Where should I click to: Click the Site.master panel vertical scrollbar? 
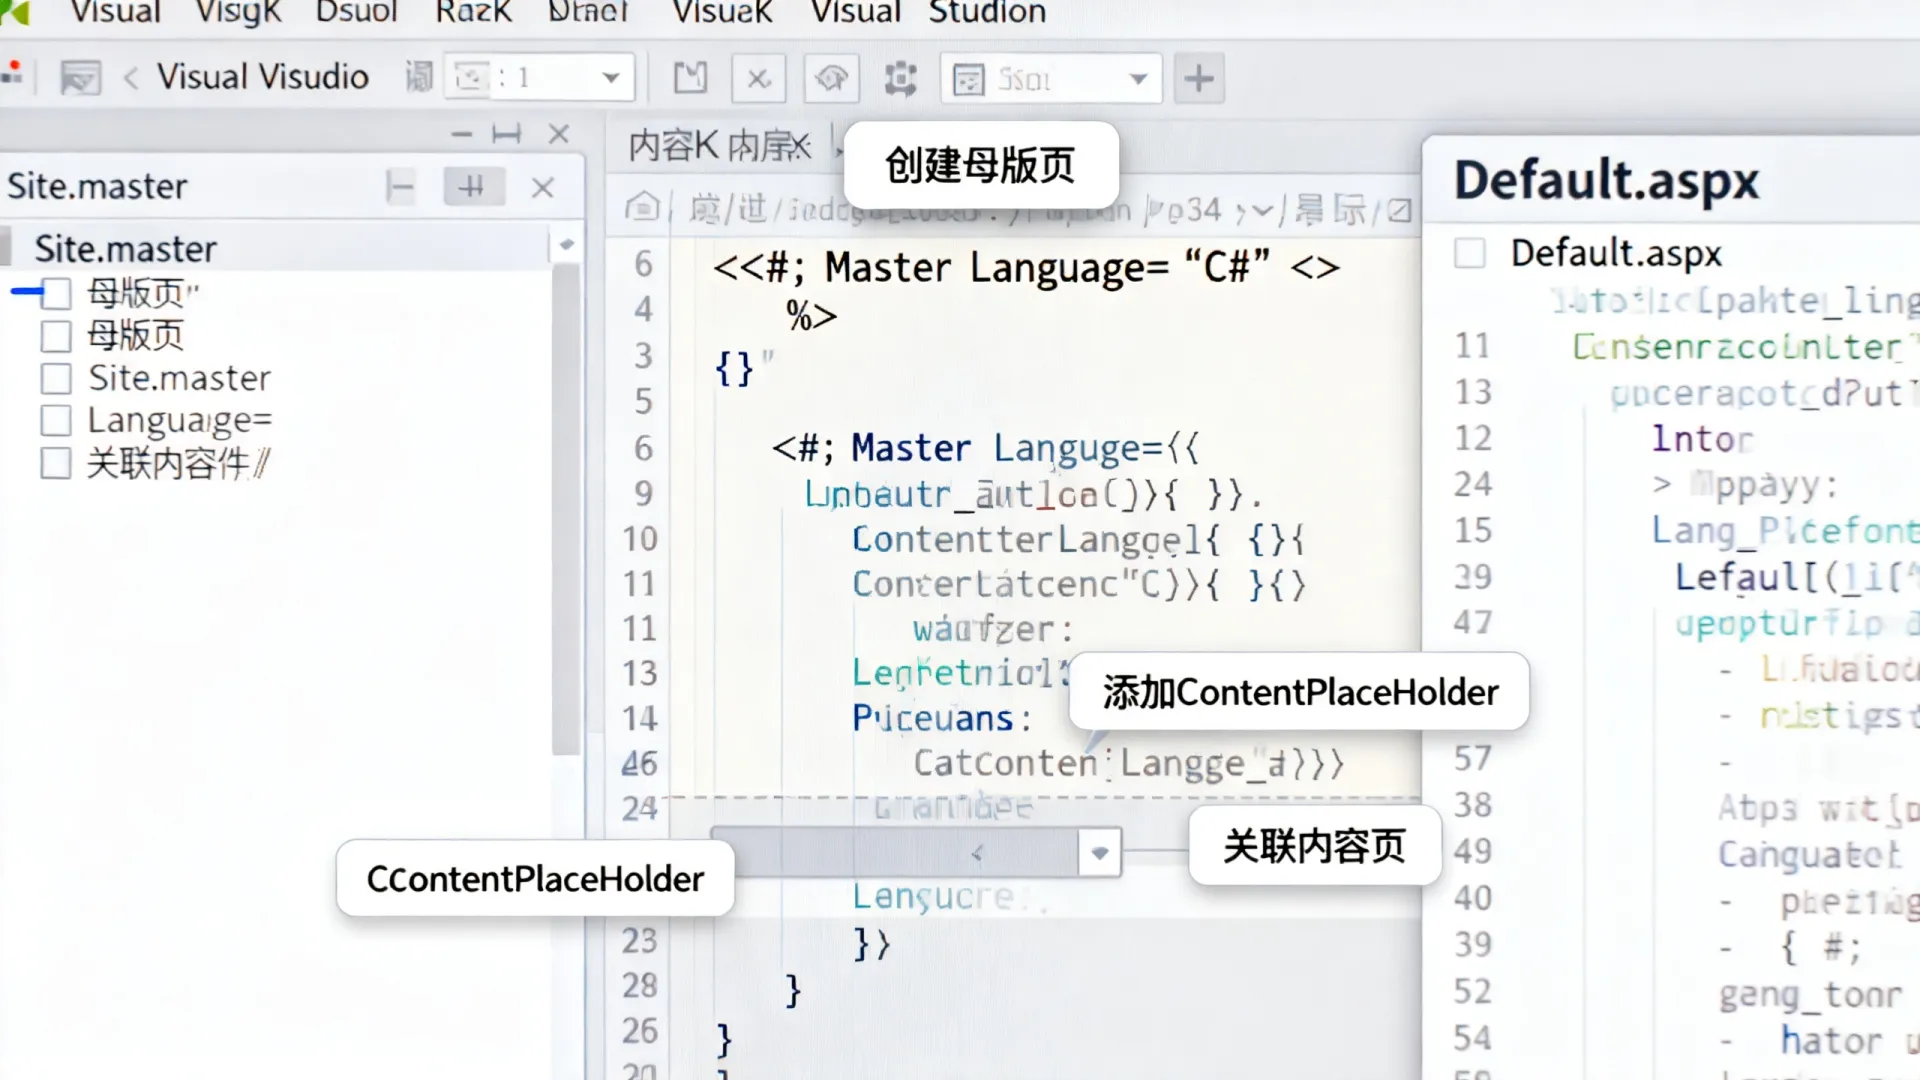pos(566,508)
